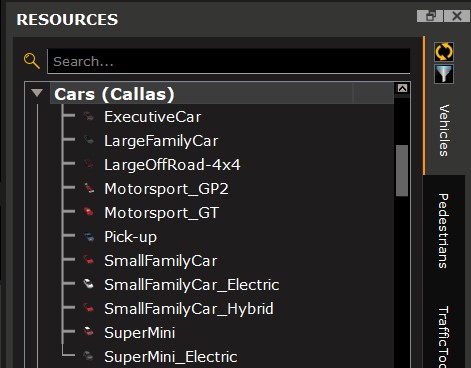Close the Resources panel
The width and height of the screenshot is (471, 368).
point(457,16)
